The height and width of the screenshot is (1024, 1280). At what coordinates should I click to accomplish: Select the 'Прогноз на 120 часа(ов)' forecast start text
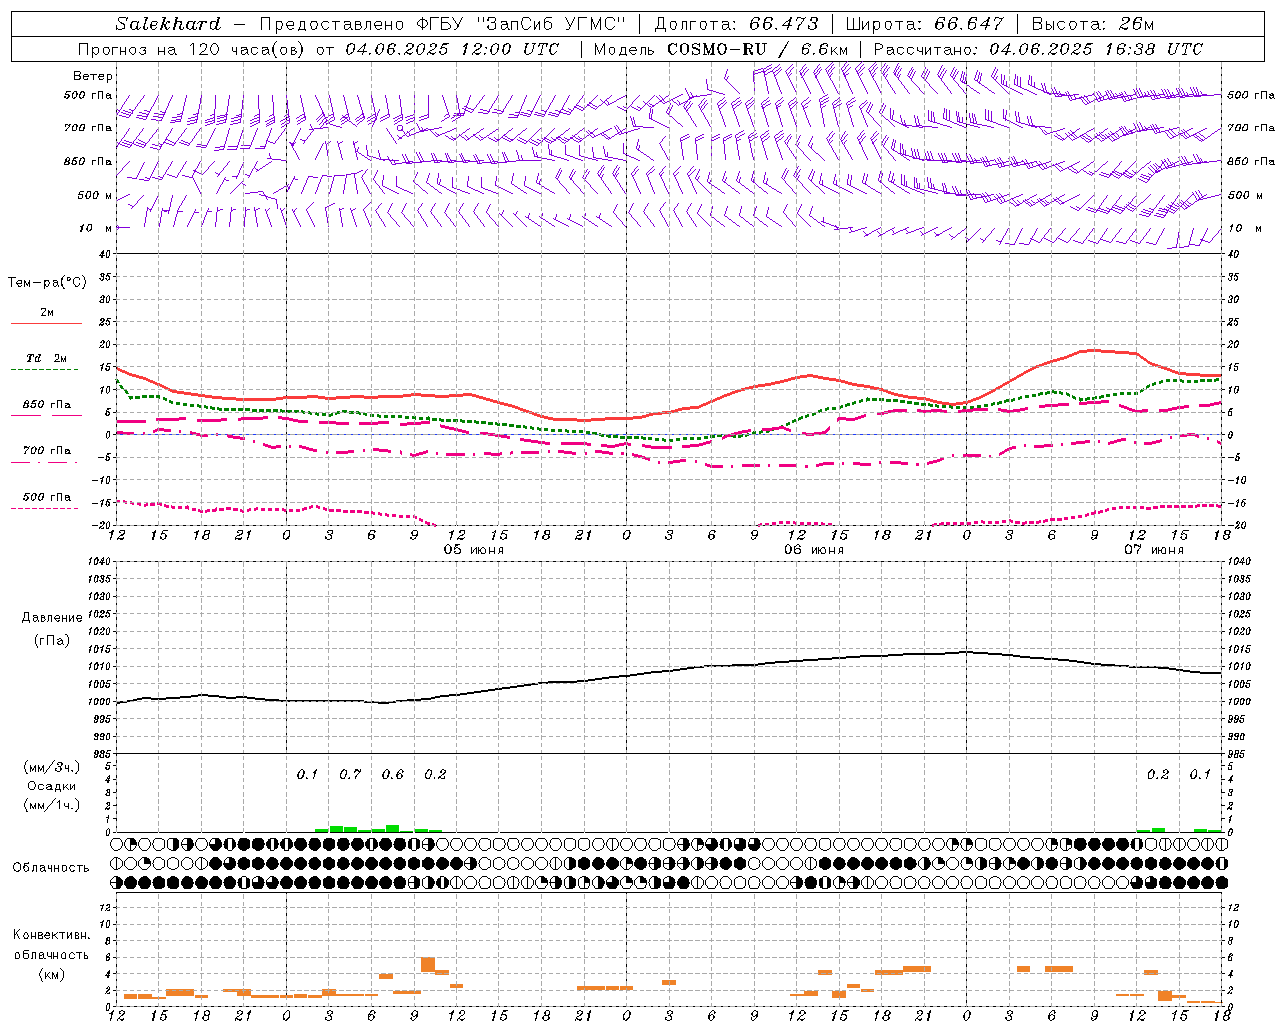191,49
